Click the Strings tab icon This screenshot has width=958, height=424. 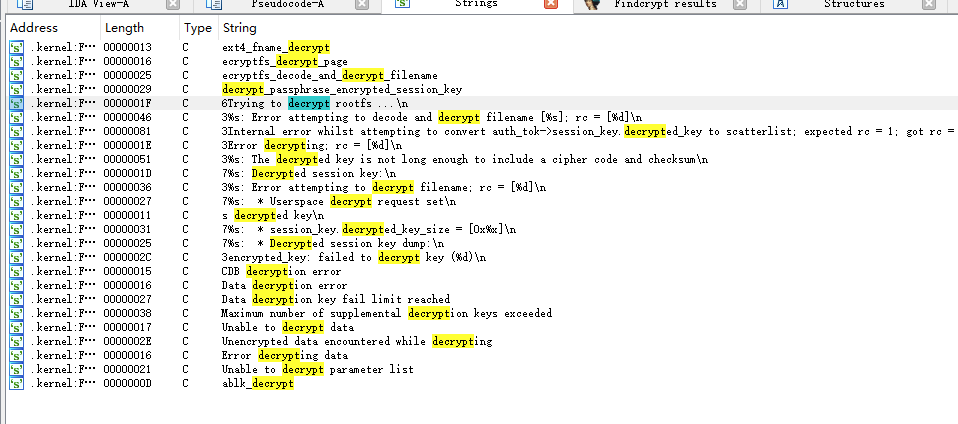pyautogui.click(x=403, y=5)
